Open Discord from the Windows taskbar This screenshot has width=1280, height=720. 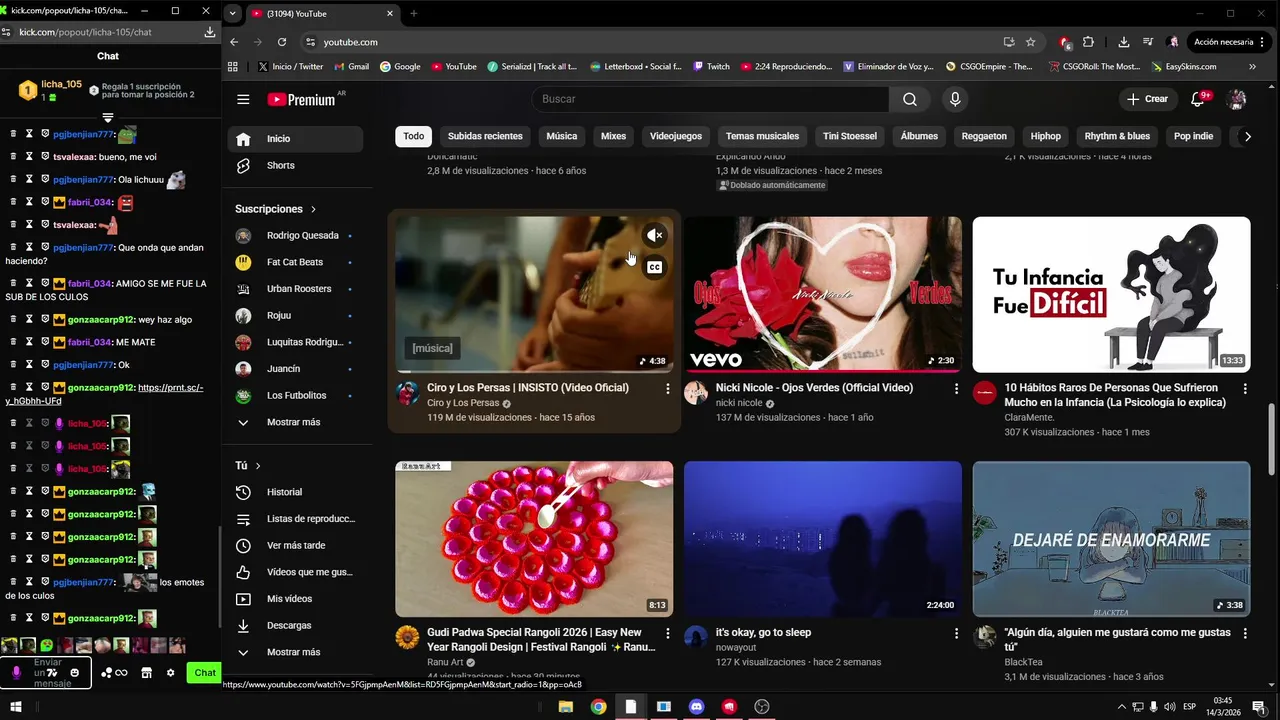pyautogui.click(x=696, y=707)
